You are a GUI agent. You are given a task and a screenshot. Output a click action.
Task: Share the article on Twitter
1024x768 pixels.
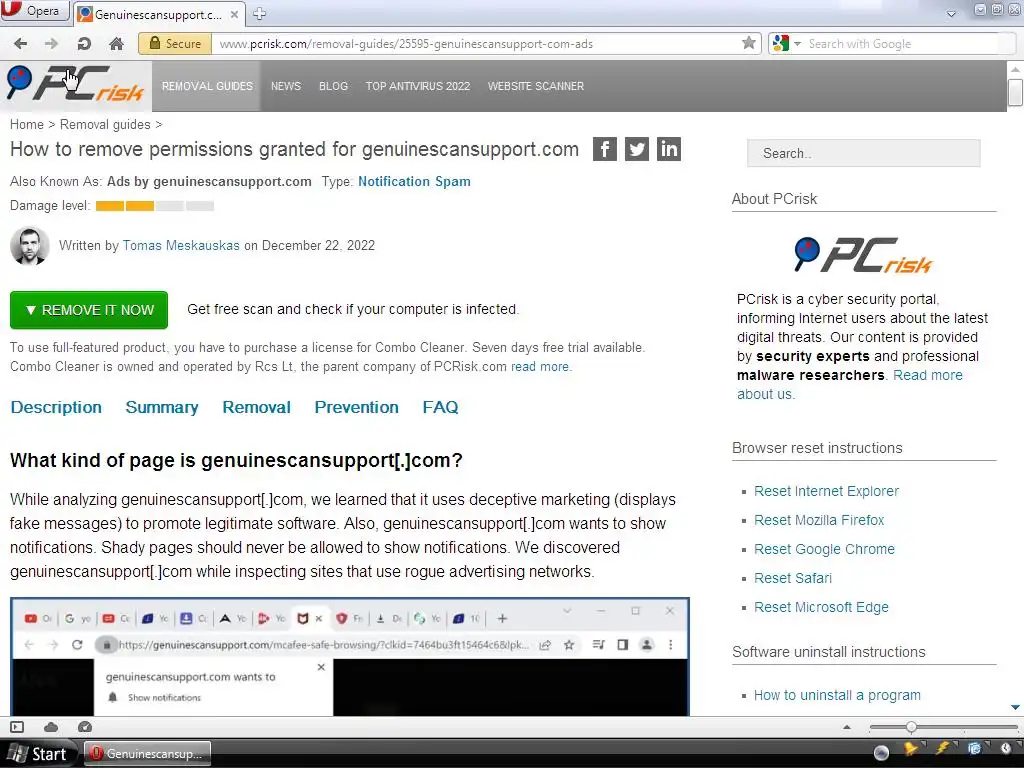[637, 149]
